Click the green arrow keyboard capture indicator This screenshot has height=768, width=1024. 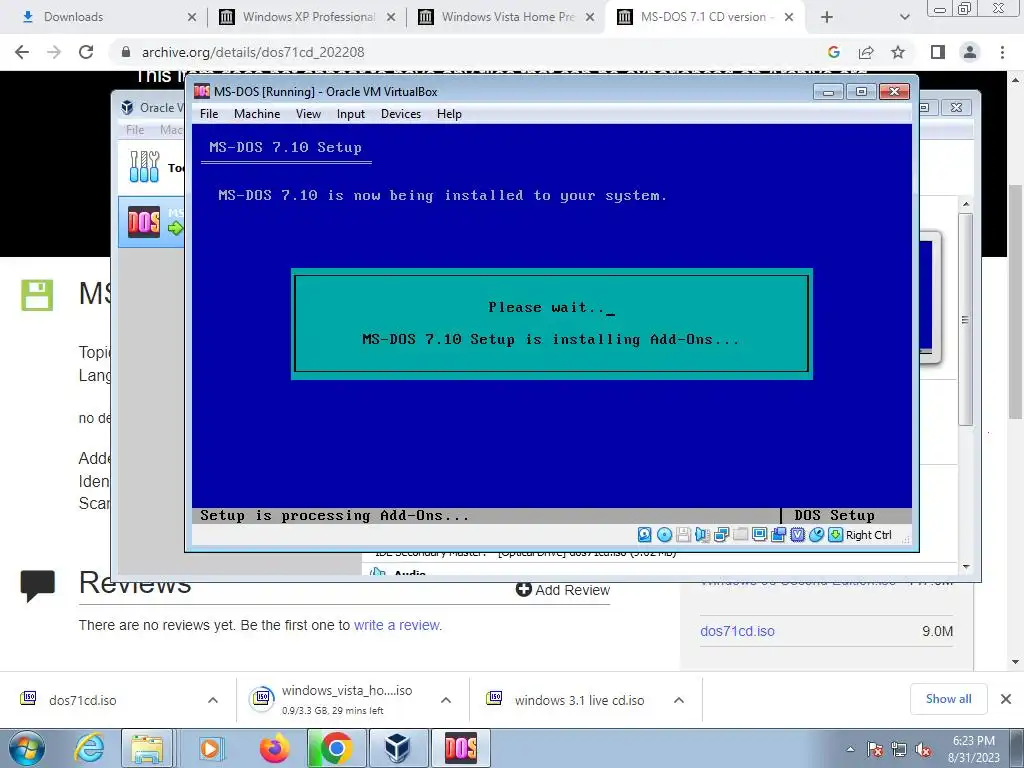[835, 535]
